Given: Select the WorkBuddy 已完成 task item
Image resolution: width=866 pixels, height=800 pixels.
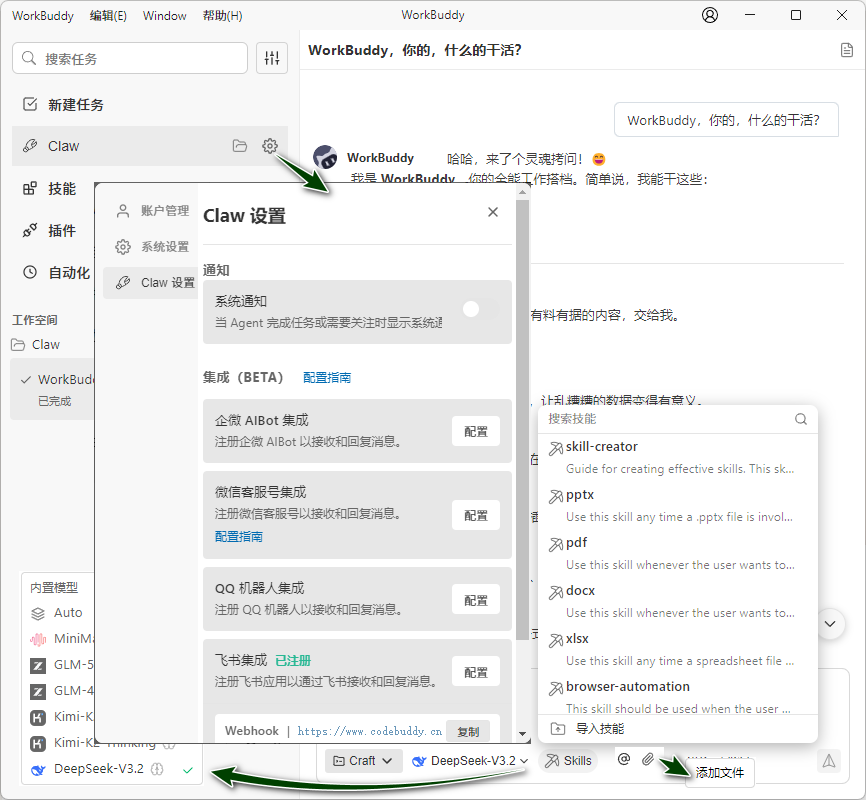Looking at the screenshot, I should tap(53, 390).
